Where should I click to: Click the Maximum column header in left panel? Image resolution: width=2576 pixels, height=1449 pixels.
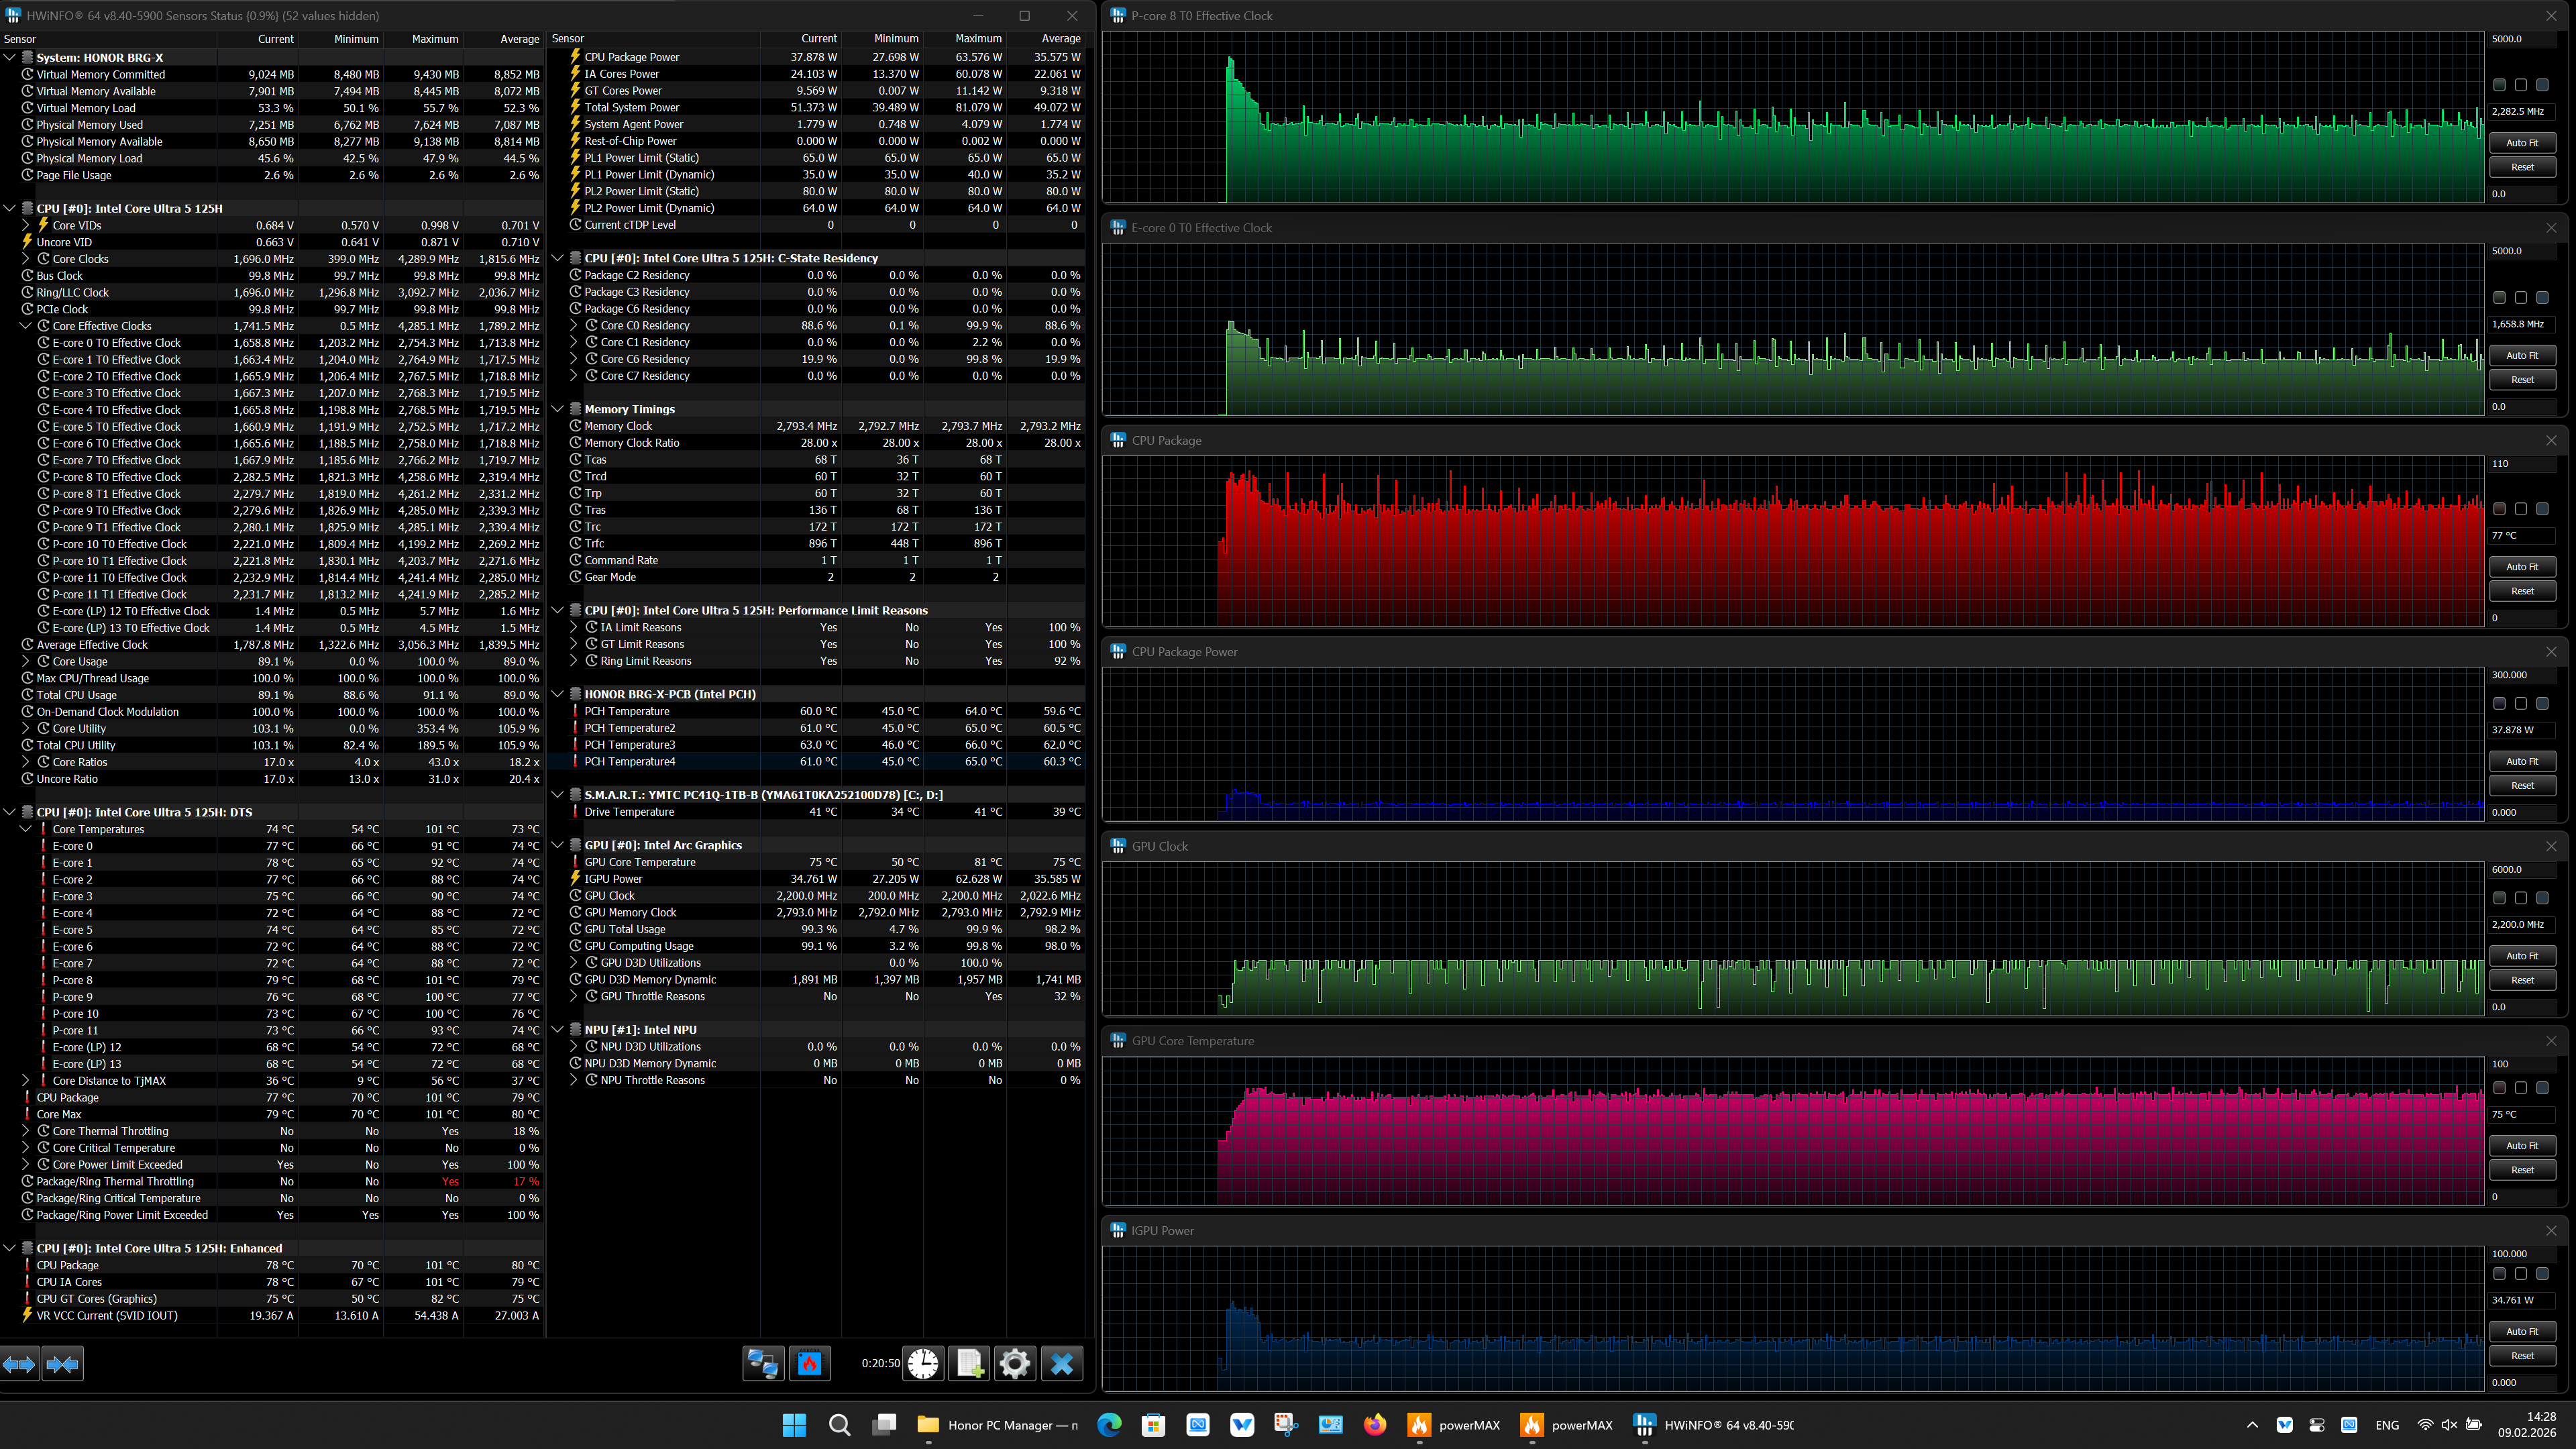click(434, 39)
